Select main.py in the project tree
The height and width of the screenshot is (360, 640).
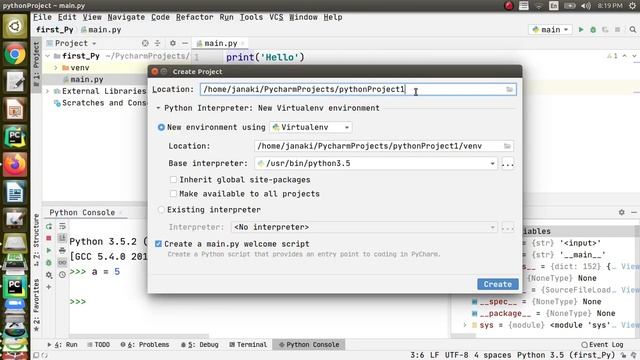coord(87,80)
